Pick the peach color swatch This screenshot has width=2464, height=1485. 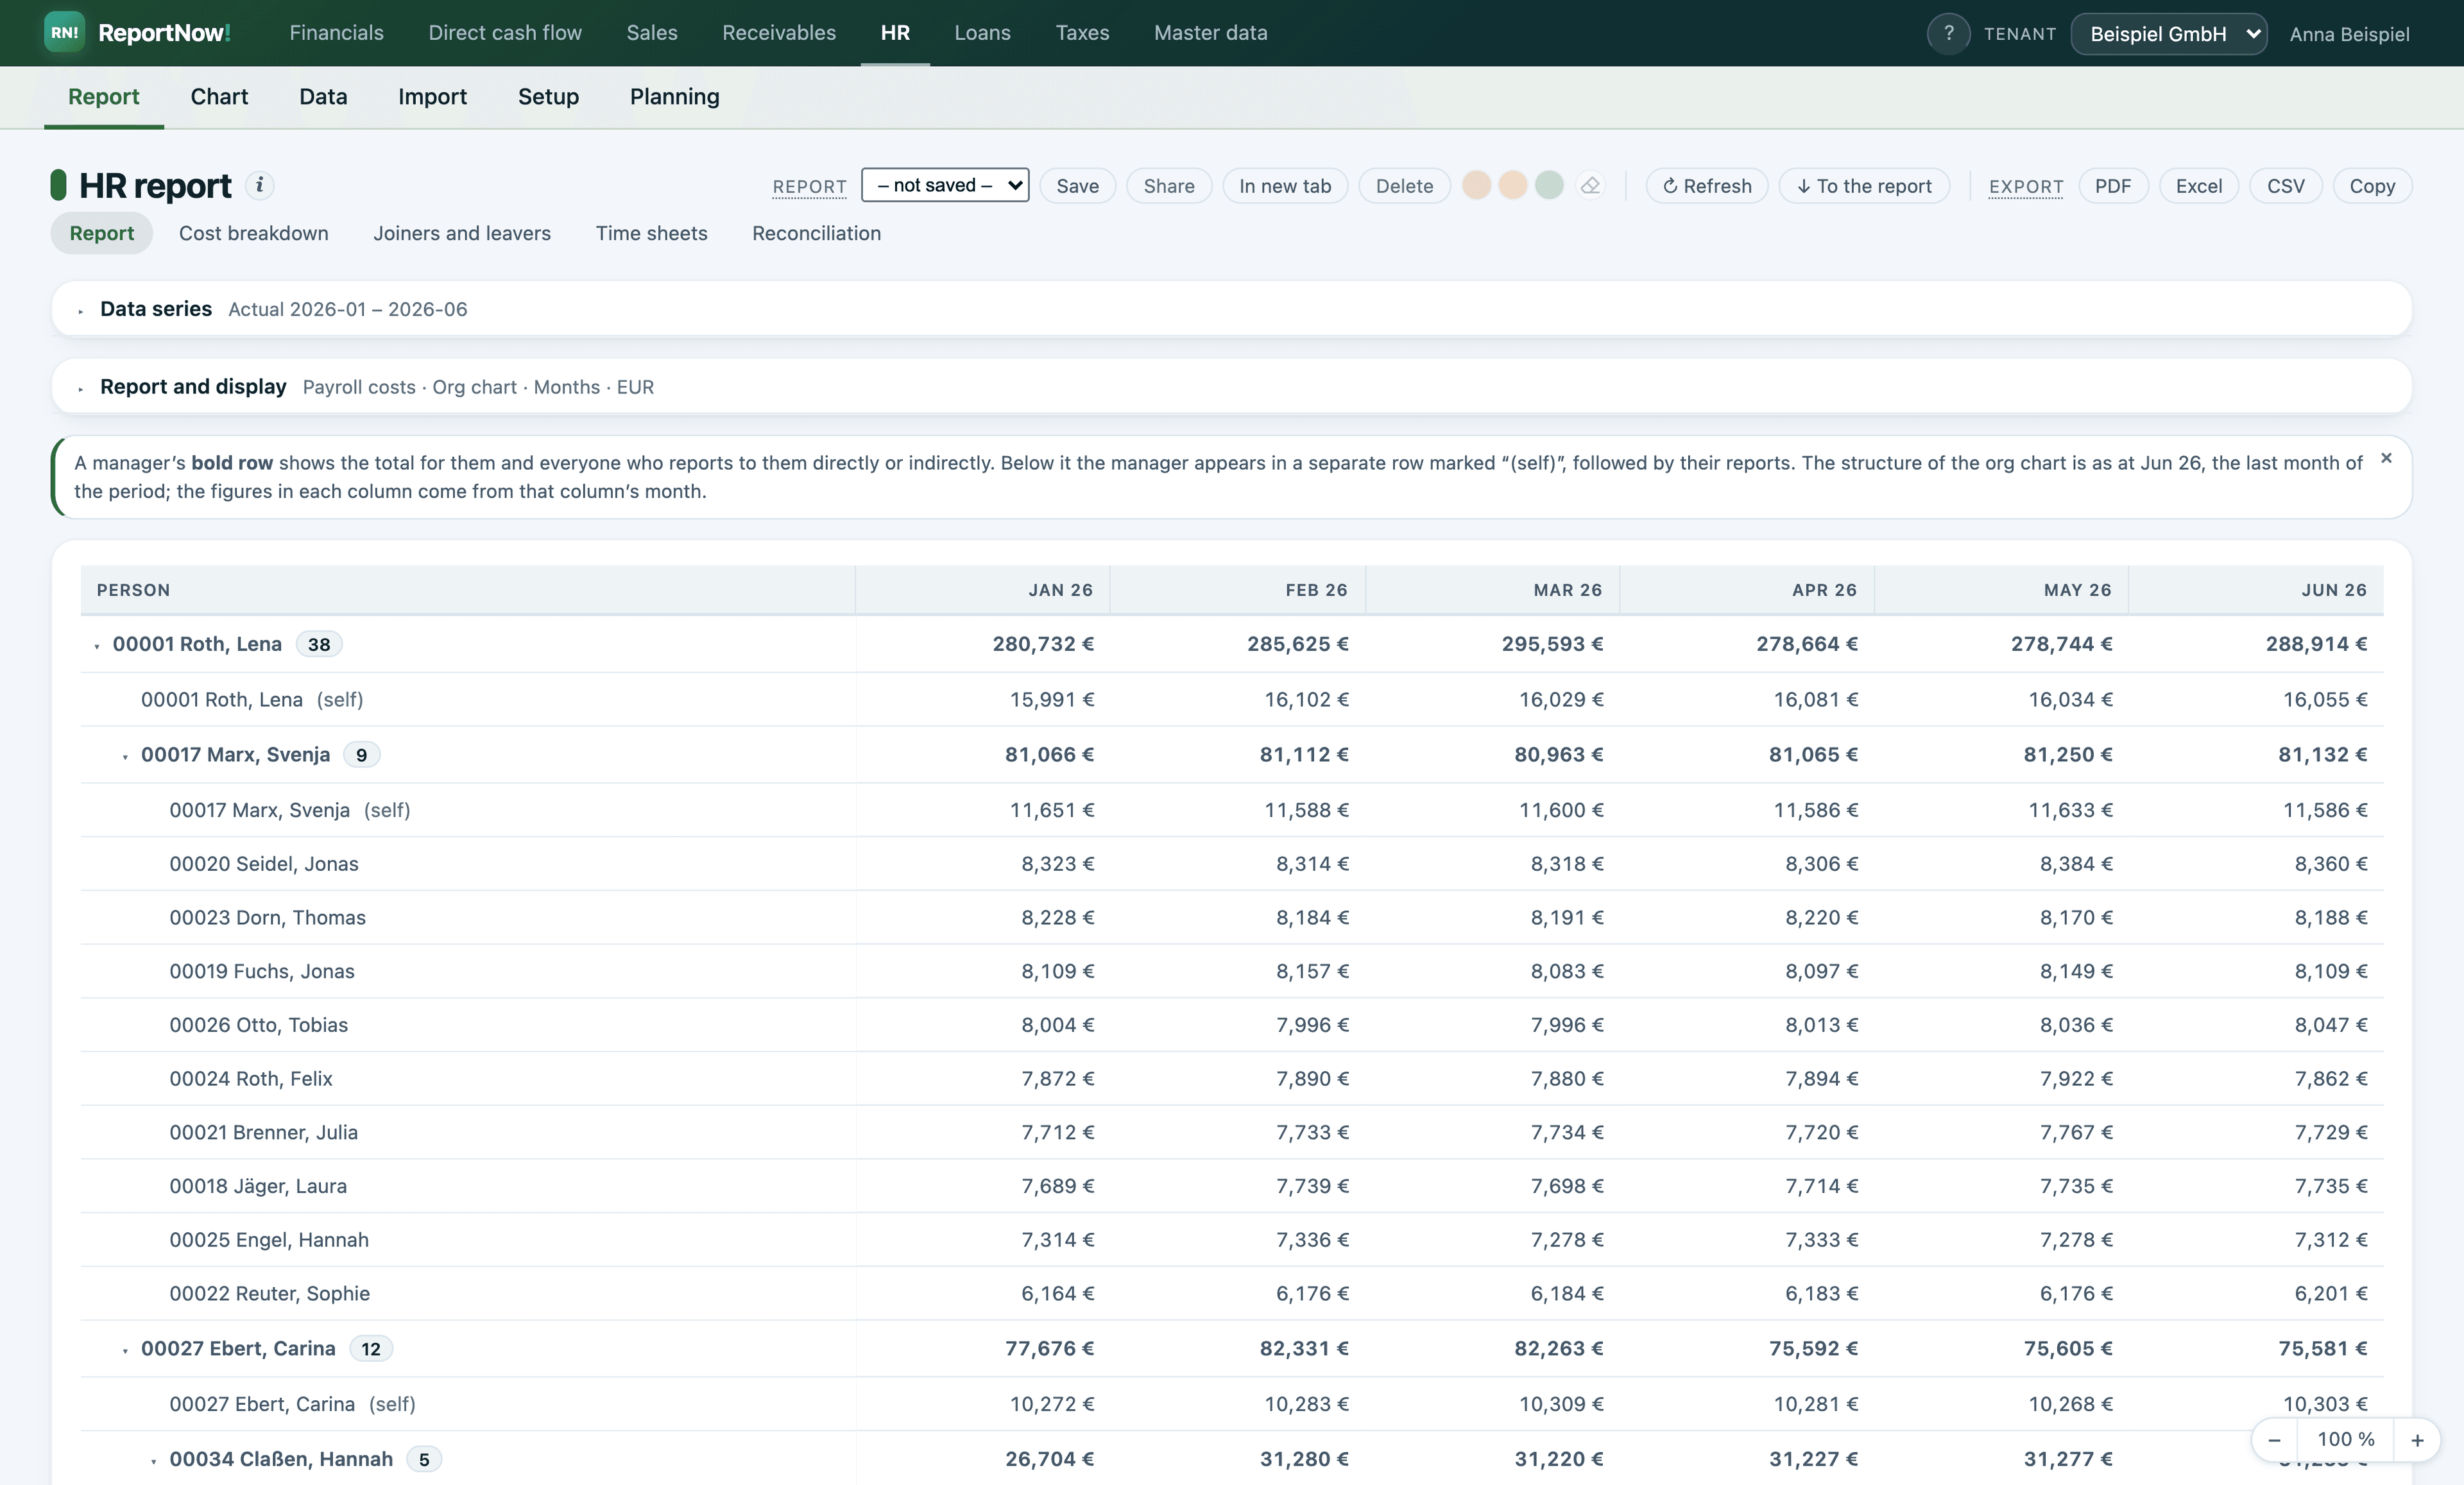click(x=1476, y=185)
